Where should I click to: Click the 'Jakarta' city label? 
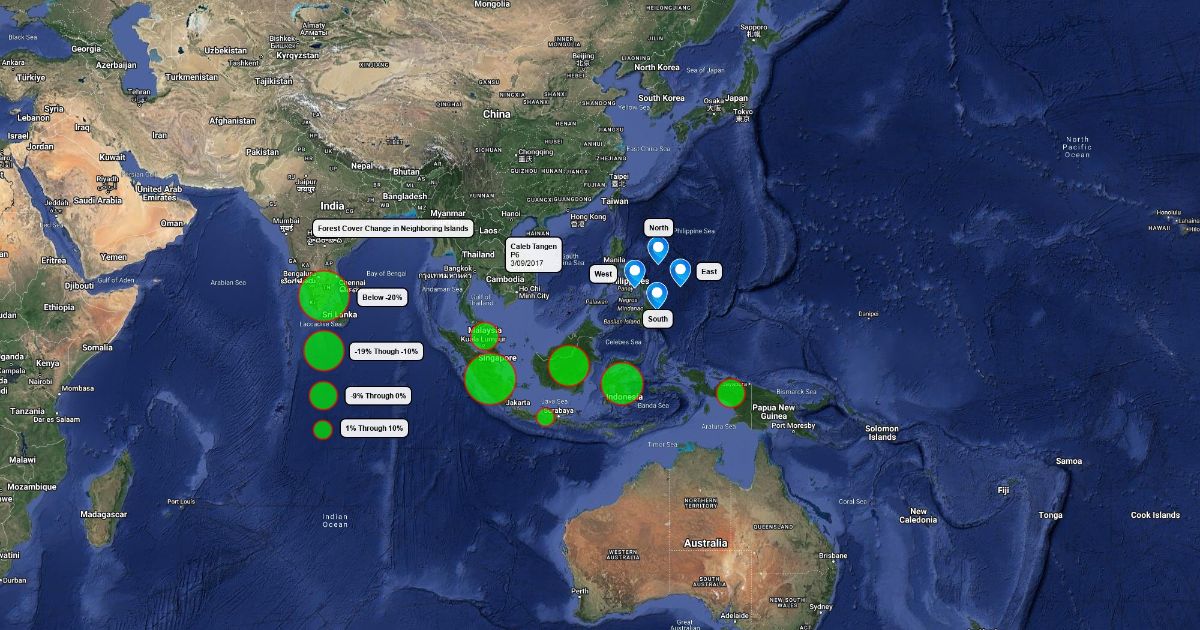click(x=518, y=403)
